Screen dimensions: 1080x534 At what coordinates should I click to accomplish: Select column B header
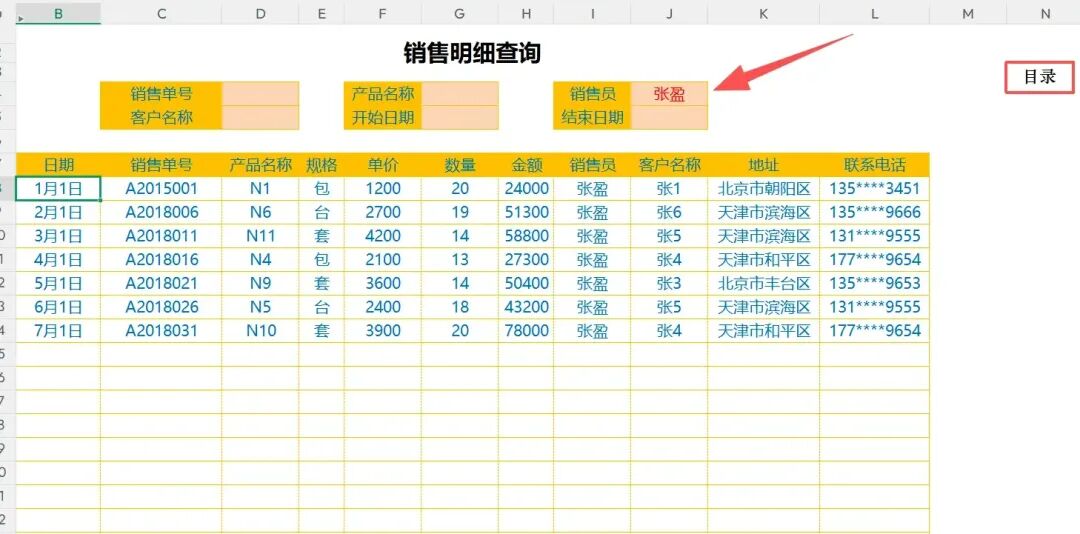click(58, 13)
